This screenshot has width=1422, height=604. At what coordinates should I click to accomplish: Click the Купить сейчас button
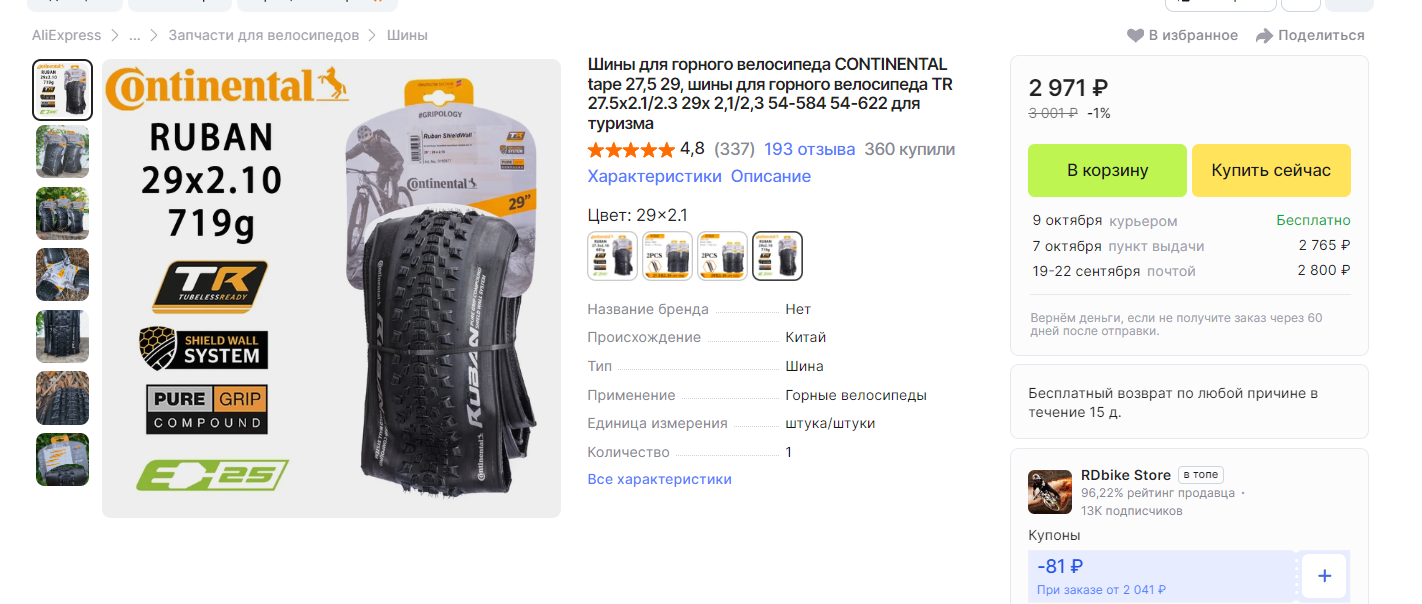coord(1271,170)
